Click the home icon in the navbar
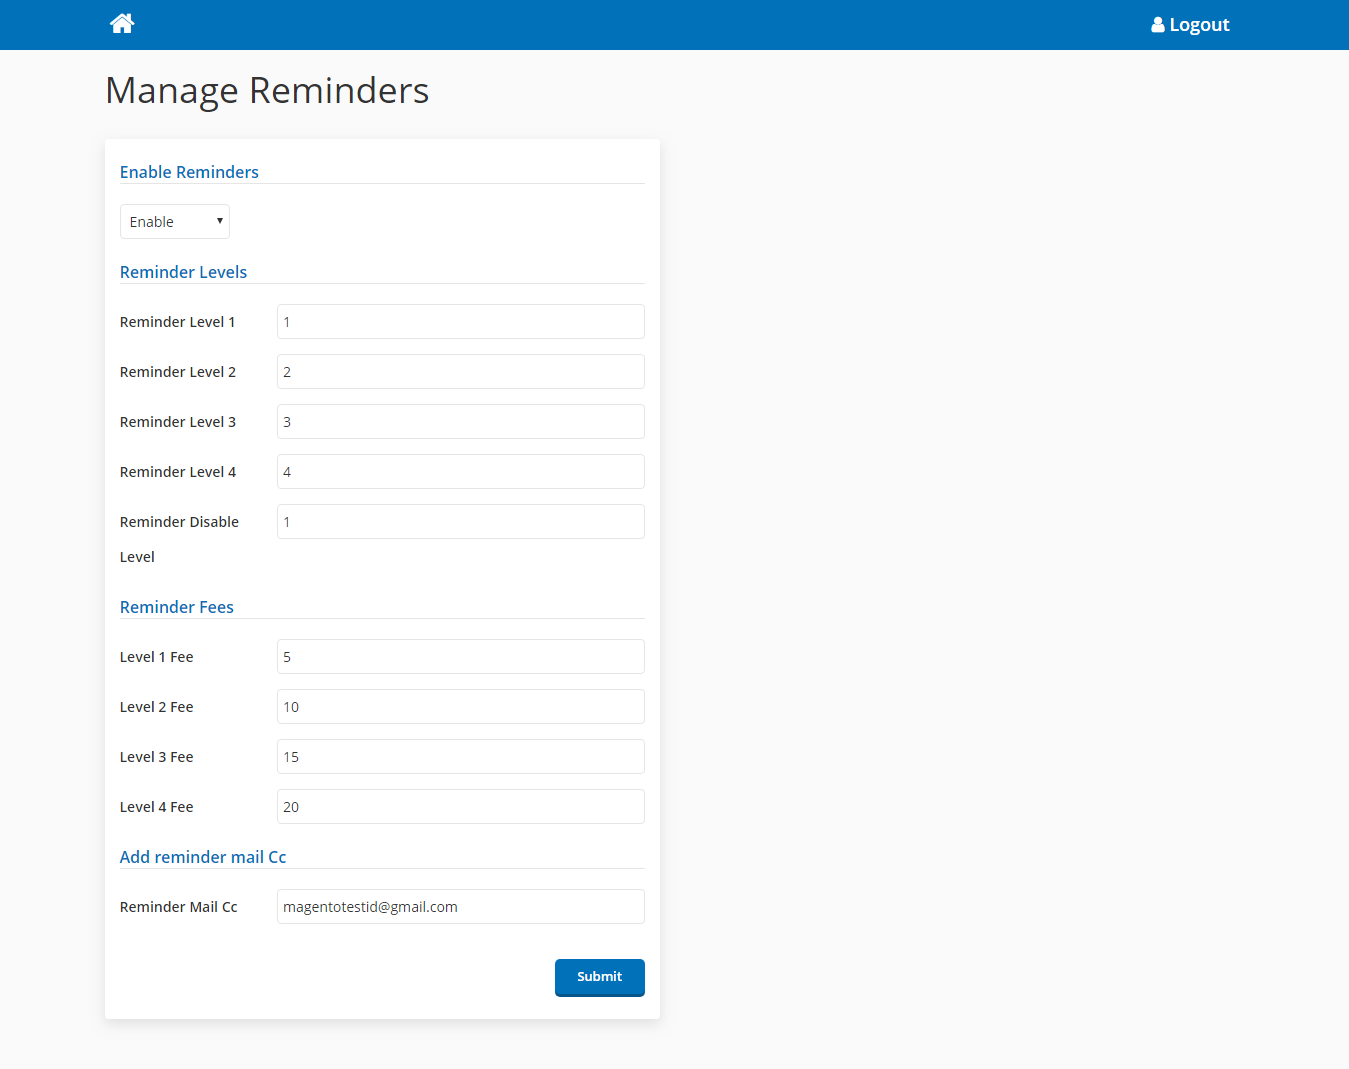This screenshot has width=1349, height=1069. pyautogui.click(x=122, y=24)
